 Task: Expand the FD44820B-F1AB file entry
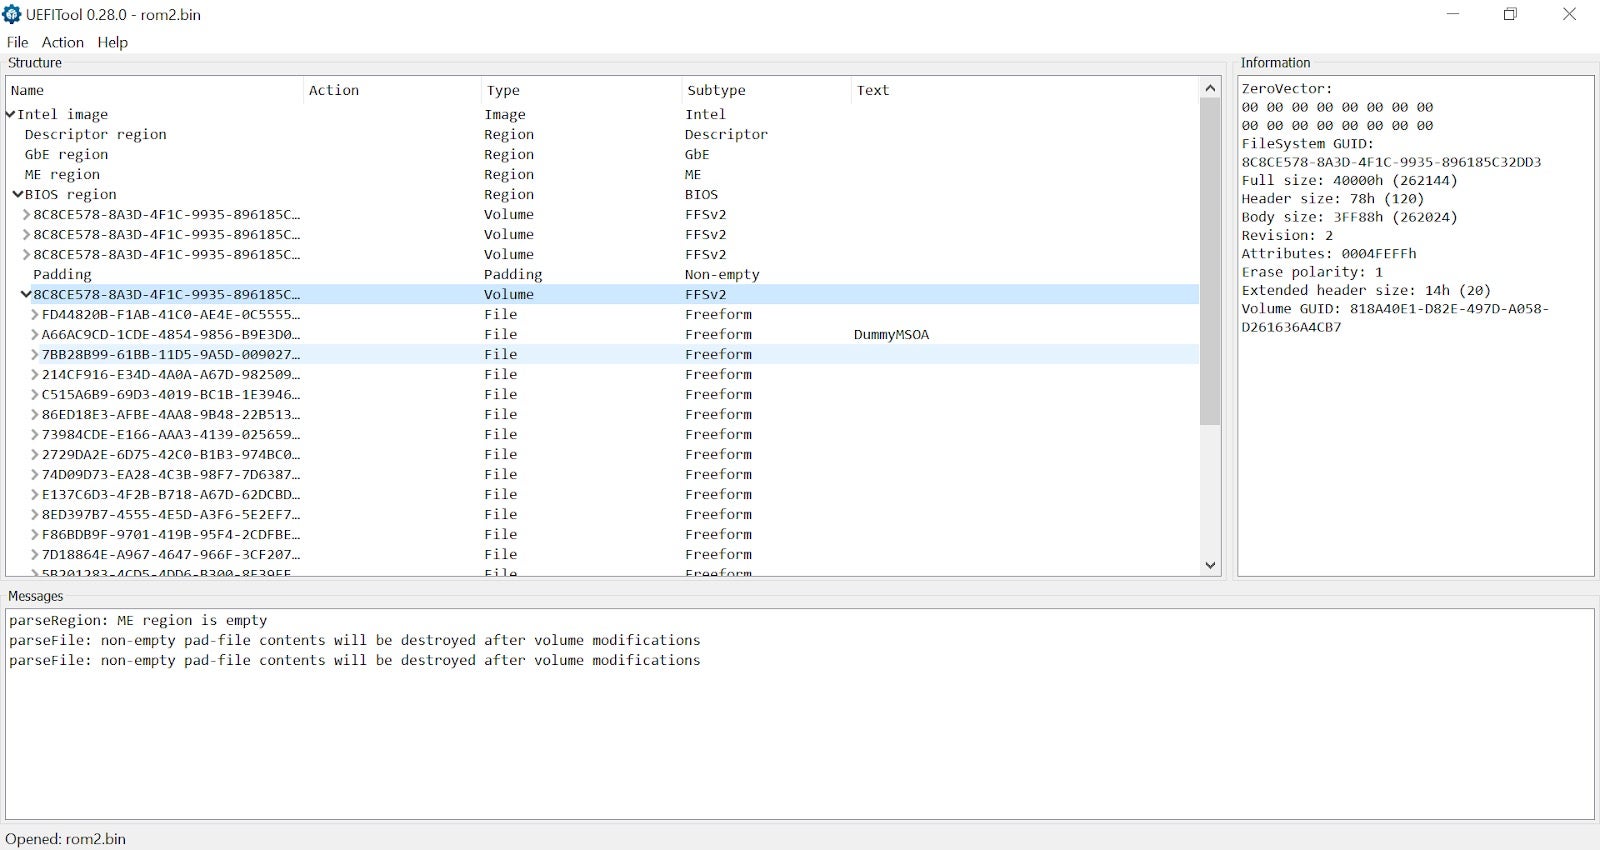[x=35, y=315]
